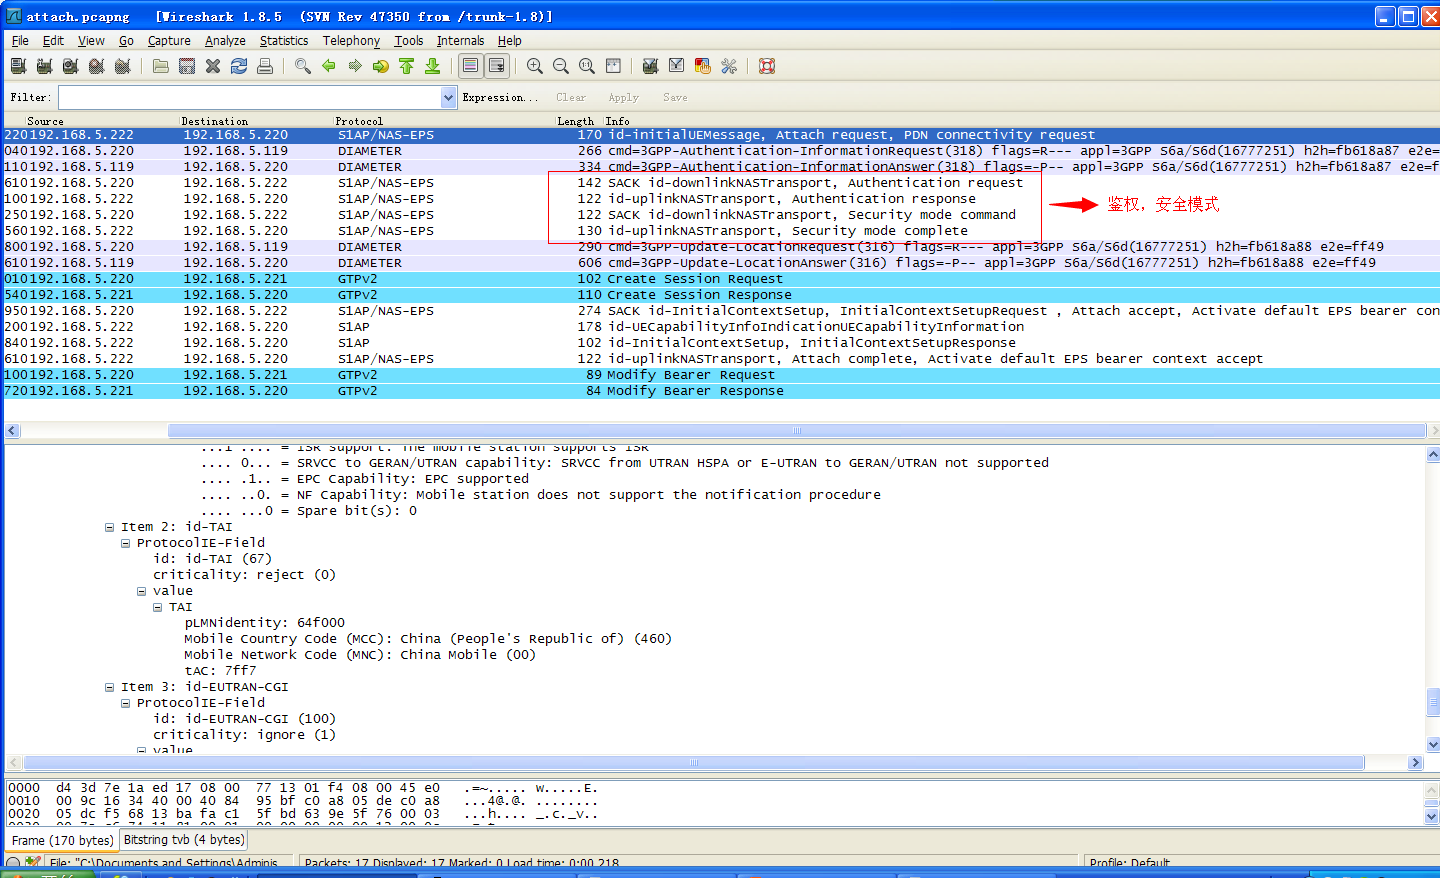Save this capture file icon

tap(187, 66)
